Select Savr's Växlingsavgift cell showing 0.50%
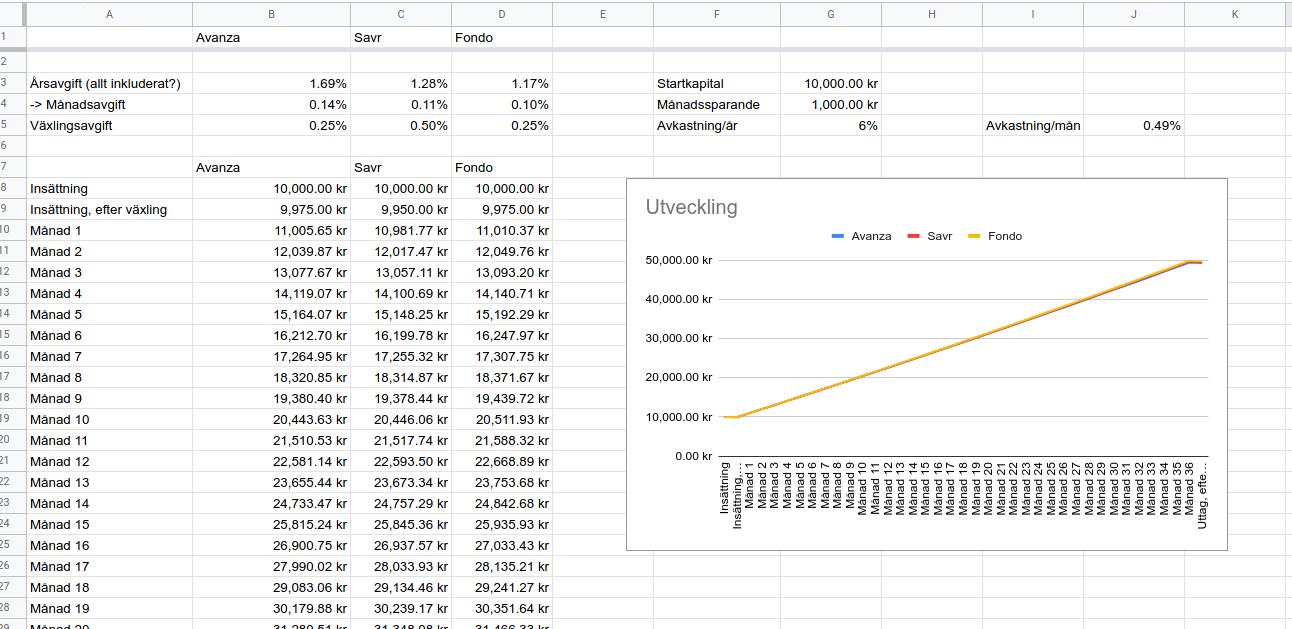Screen dimensions: 1292x629 pos(400,126)
